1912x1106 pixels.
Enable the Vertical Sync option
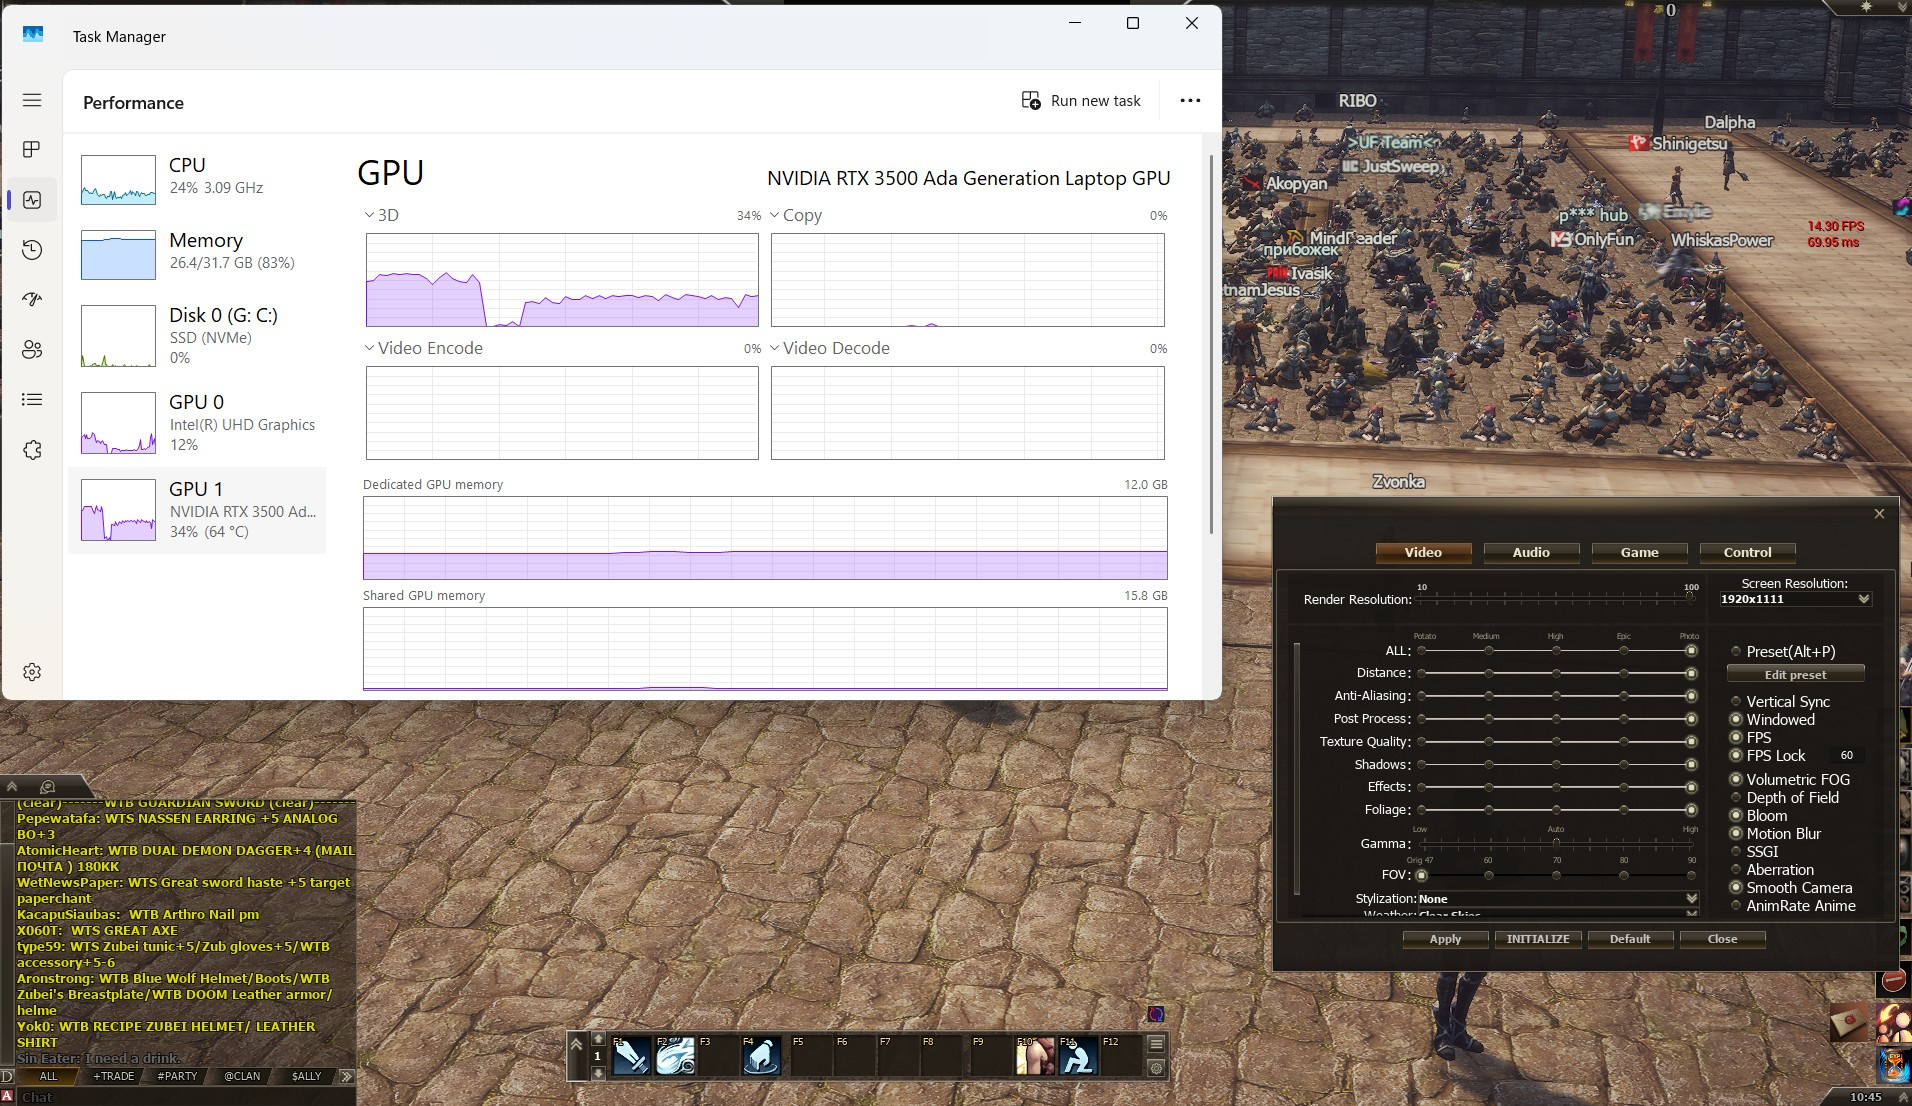[x=1736, y=702]
